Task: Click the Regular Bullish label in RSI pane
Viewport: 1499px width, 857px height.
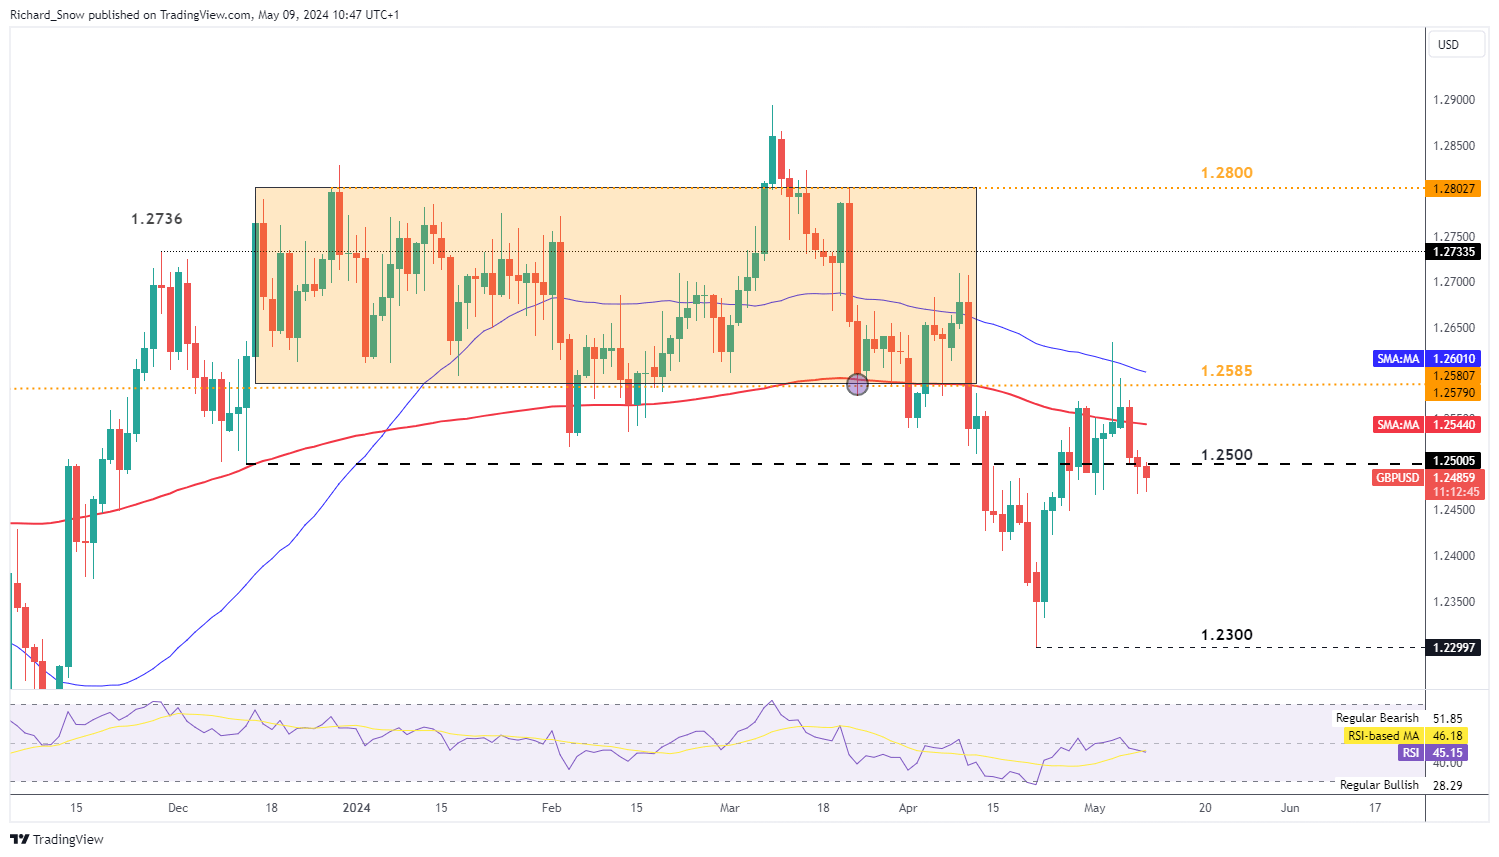Action: (x=1379, y=785)
